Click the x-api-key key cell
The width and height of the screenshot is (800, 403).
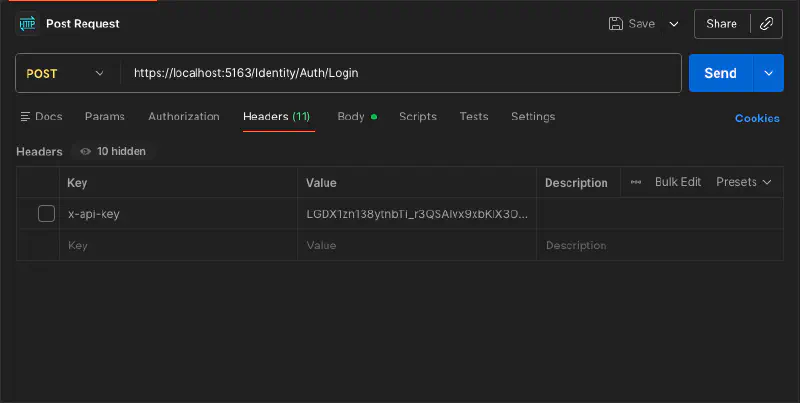pyautogui.click(x=179, y=214)
